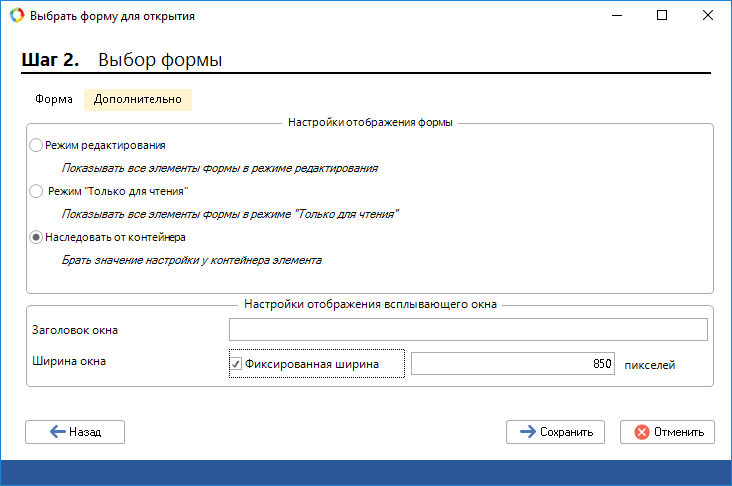This screenshot has height=486, width=732.
Task: Click "Настройки отображения всплывающего окна" group title
Action: pos(370,304)
